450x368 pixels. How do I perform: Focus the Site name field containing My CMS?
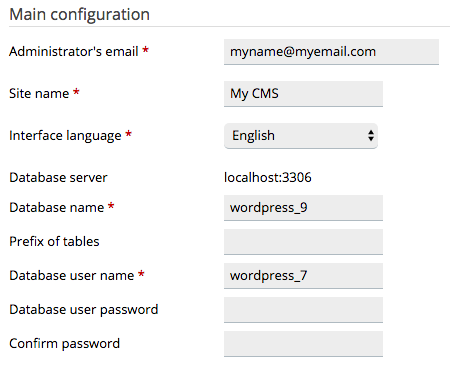click(303, 94)
